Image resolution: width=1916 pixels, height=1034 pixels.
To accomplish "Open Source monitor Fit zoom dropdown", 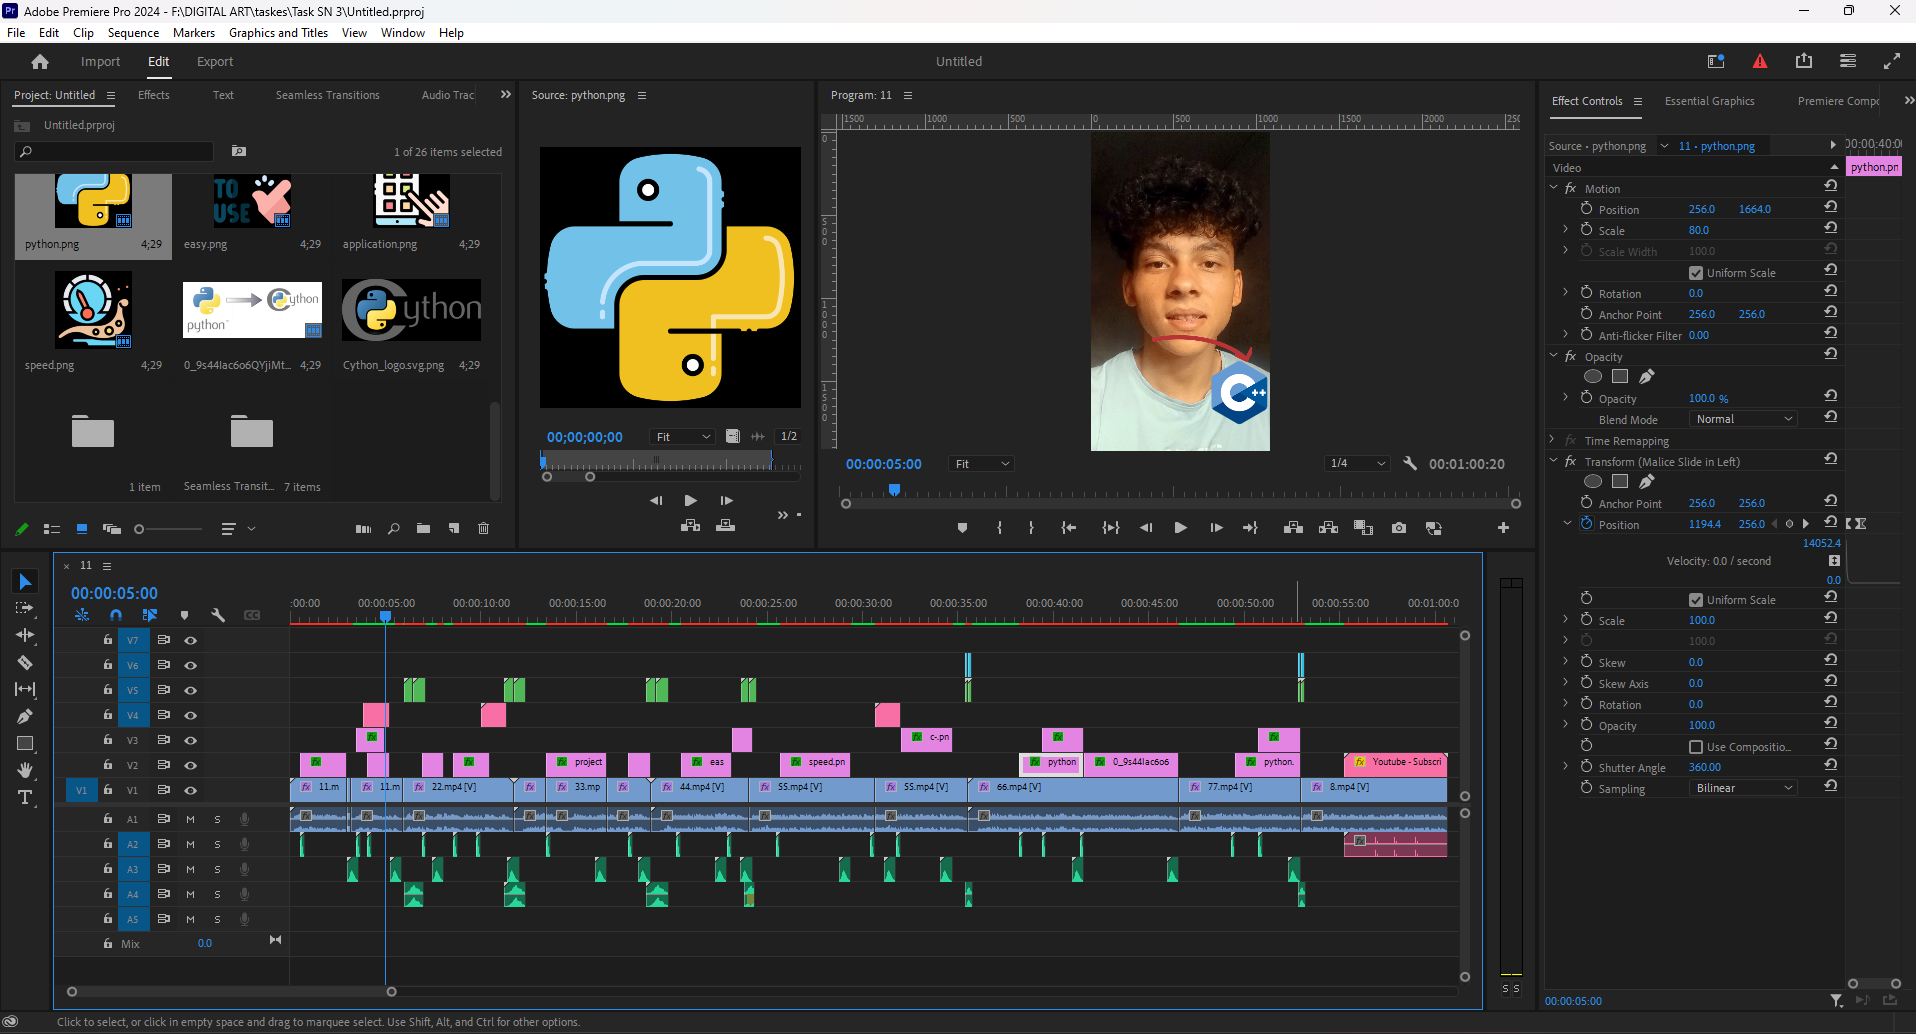I will [682, 437].
